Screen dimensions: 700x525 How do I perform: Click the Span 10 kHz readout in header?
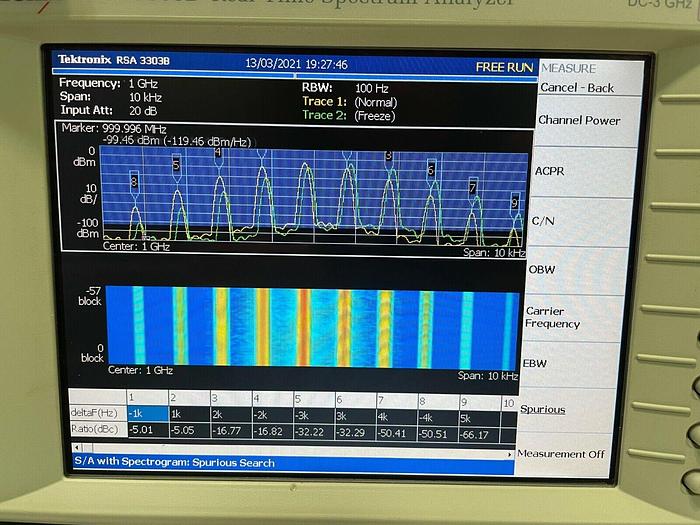point(111,97)
